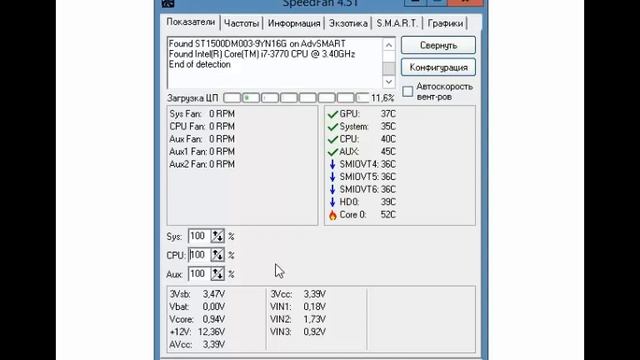
Task: Select the 'End of detection' log line
Action: (200, 64)
